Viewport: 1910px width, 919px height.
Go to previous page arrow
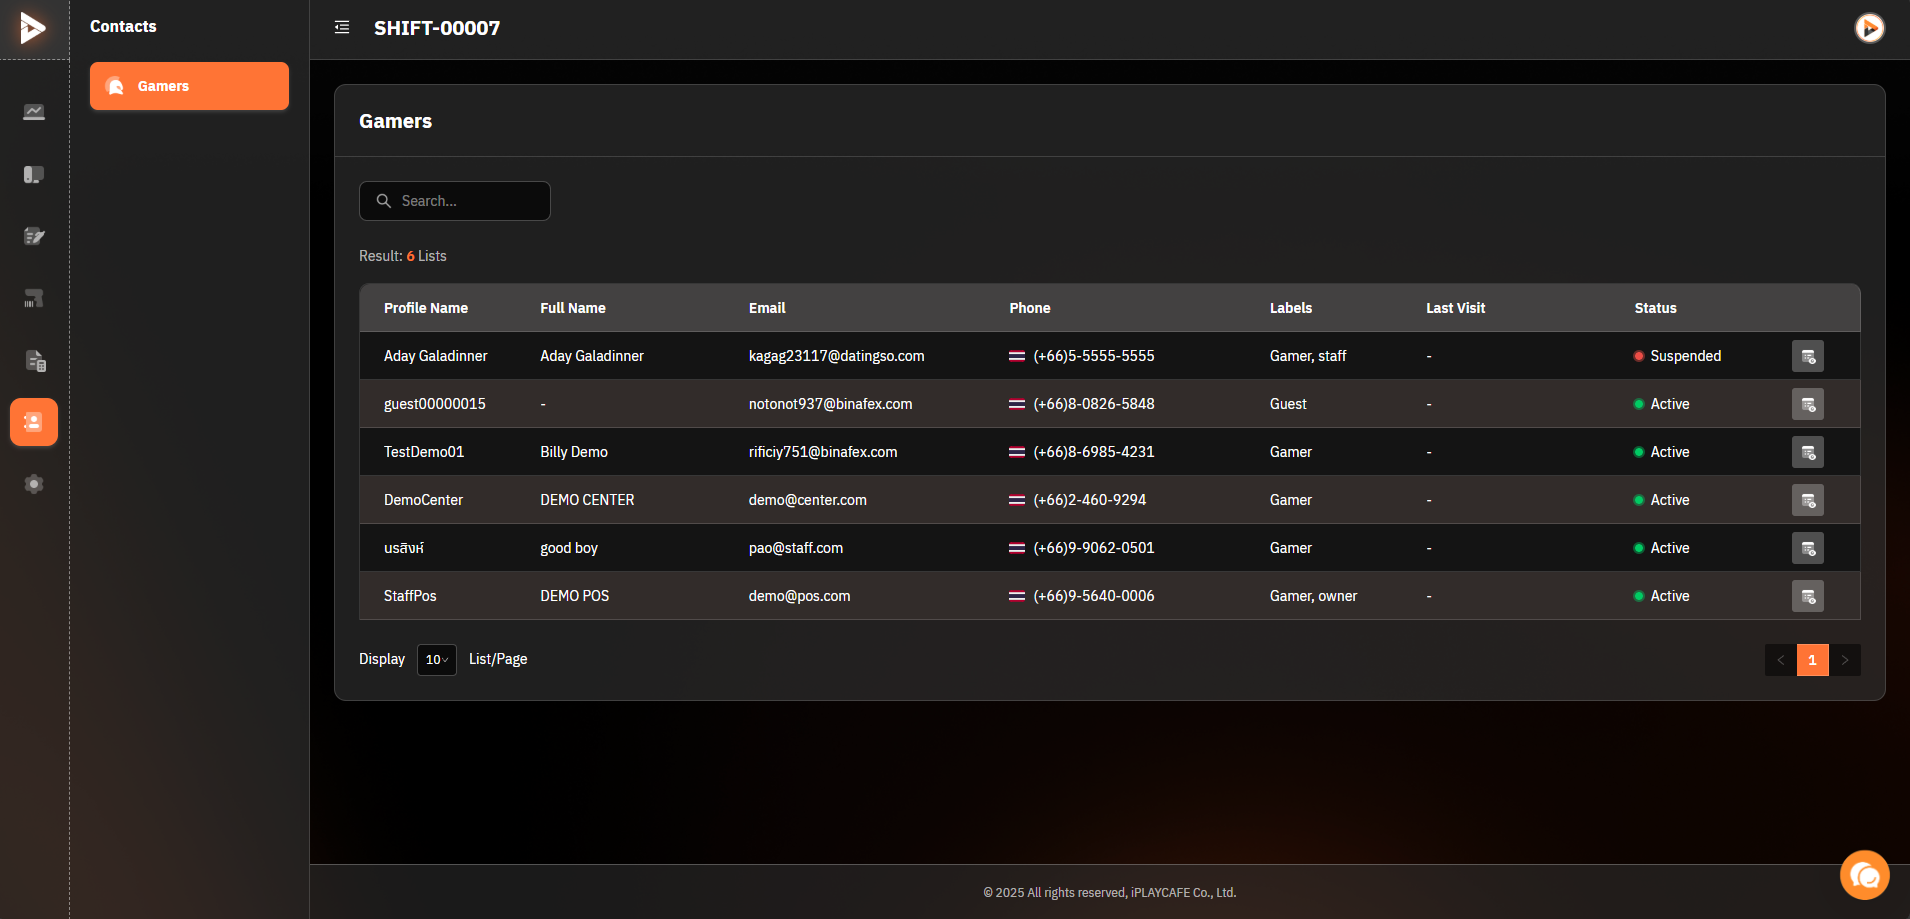pos(1781,660)
